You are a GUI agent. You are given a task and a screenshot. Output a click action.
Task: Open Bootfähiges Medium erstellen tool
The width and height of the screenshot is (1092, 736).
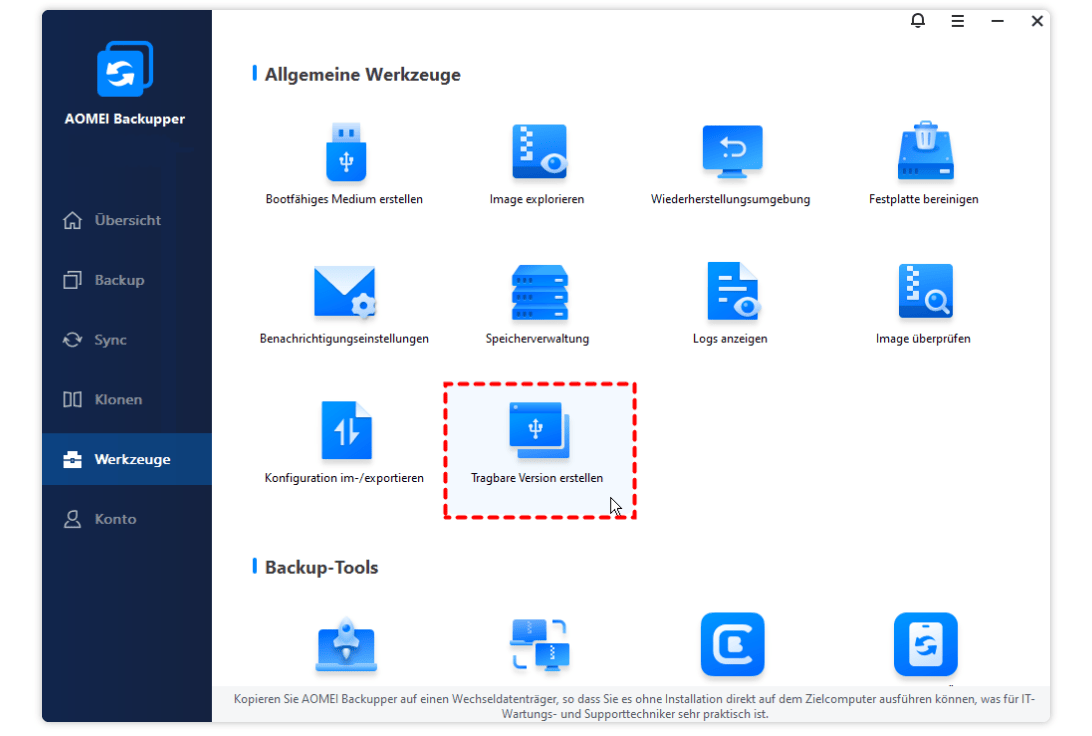click(x=345, y=153)
